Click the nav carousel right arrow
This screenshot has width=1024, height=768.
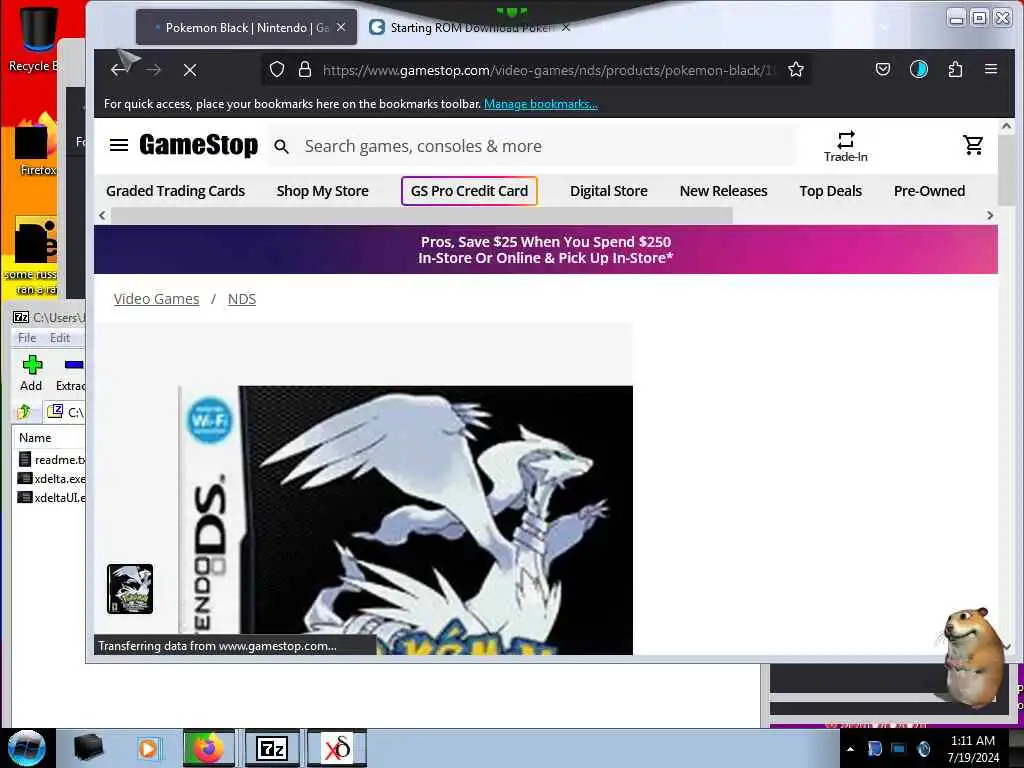990,216
